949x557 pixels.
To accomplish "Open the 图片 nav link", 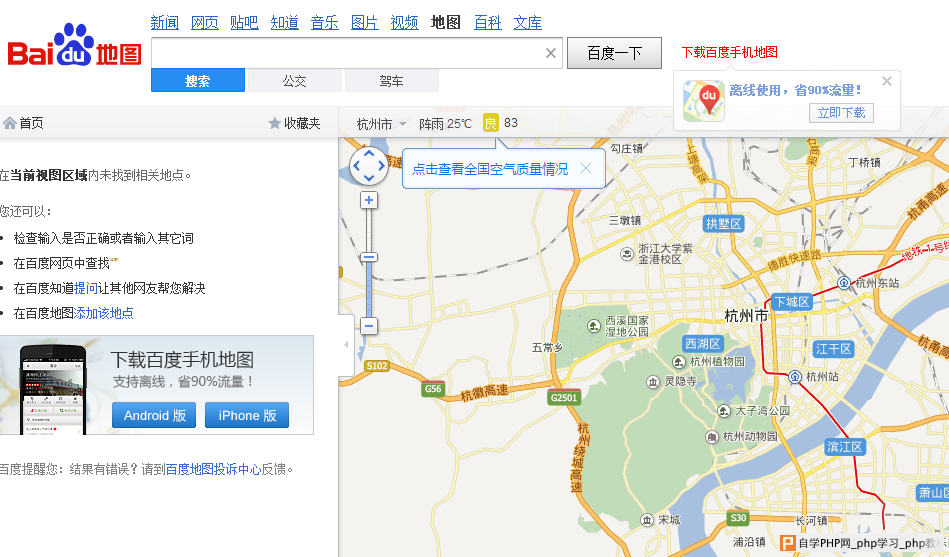I will (x=364, y=23).
